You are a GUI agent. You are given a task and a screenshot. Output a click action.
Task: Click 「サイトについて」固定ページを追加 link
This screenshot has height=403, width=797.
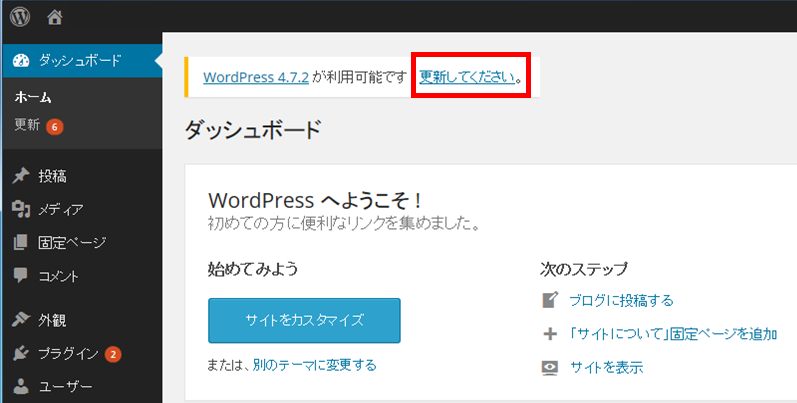673,334
